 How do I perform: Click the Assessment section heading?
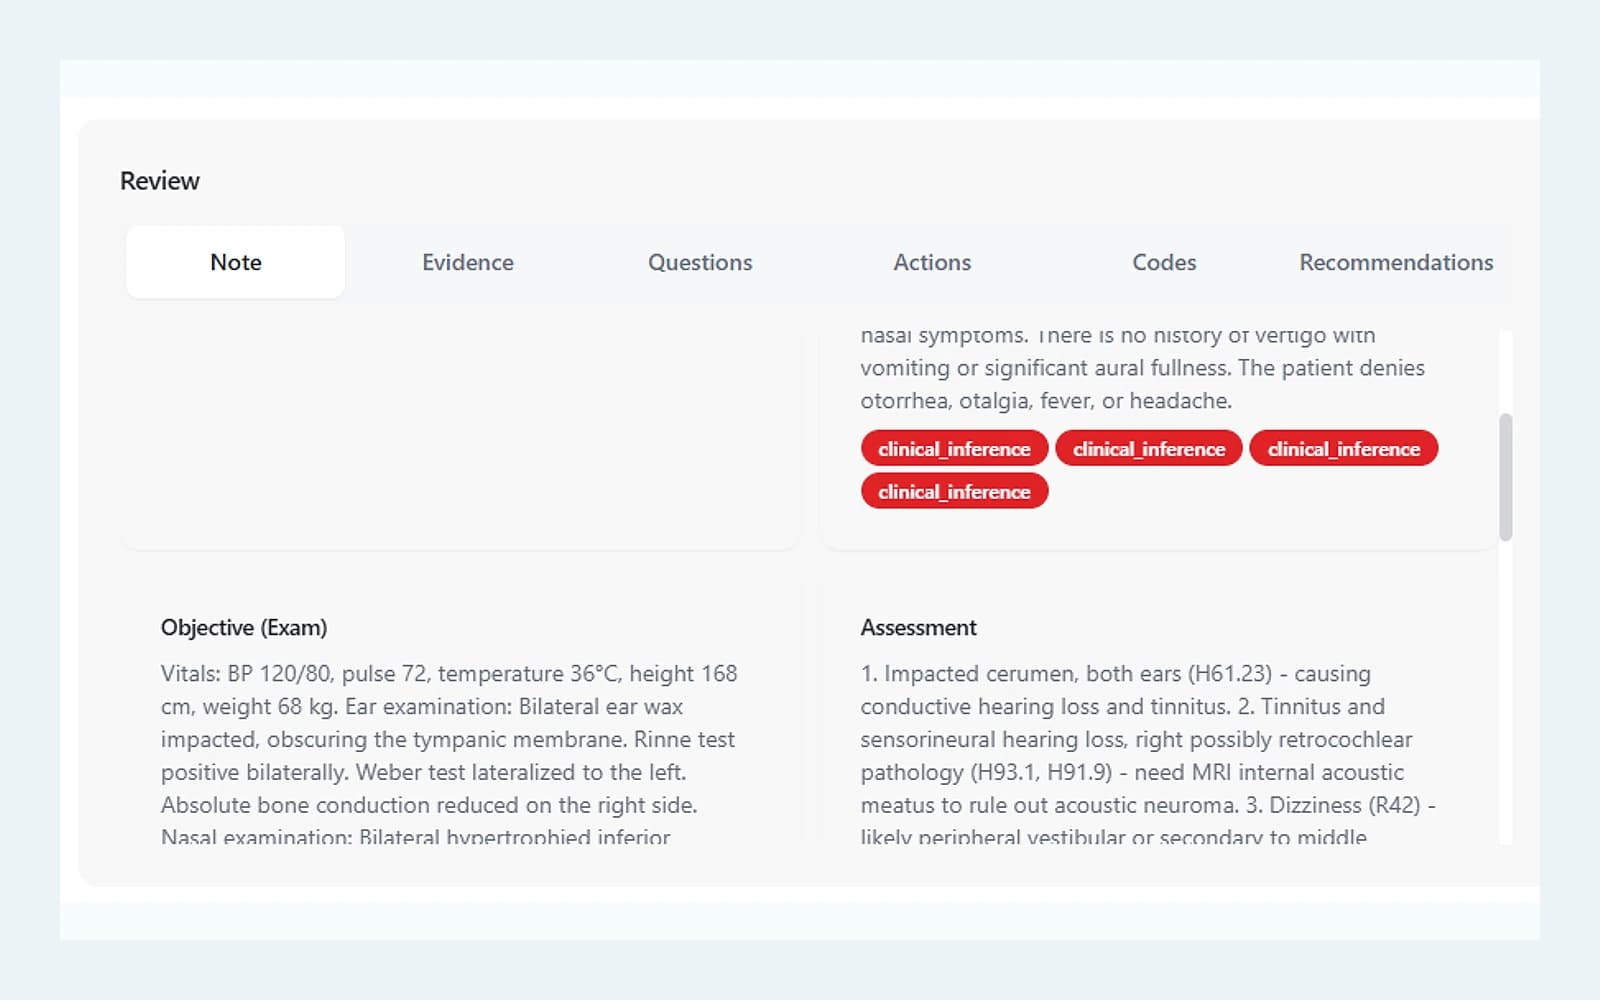[918, 628]
